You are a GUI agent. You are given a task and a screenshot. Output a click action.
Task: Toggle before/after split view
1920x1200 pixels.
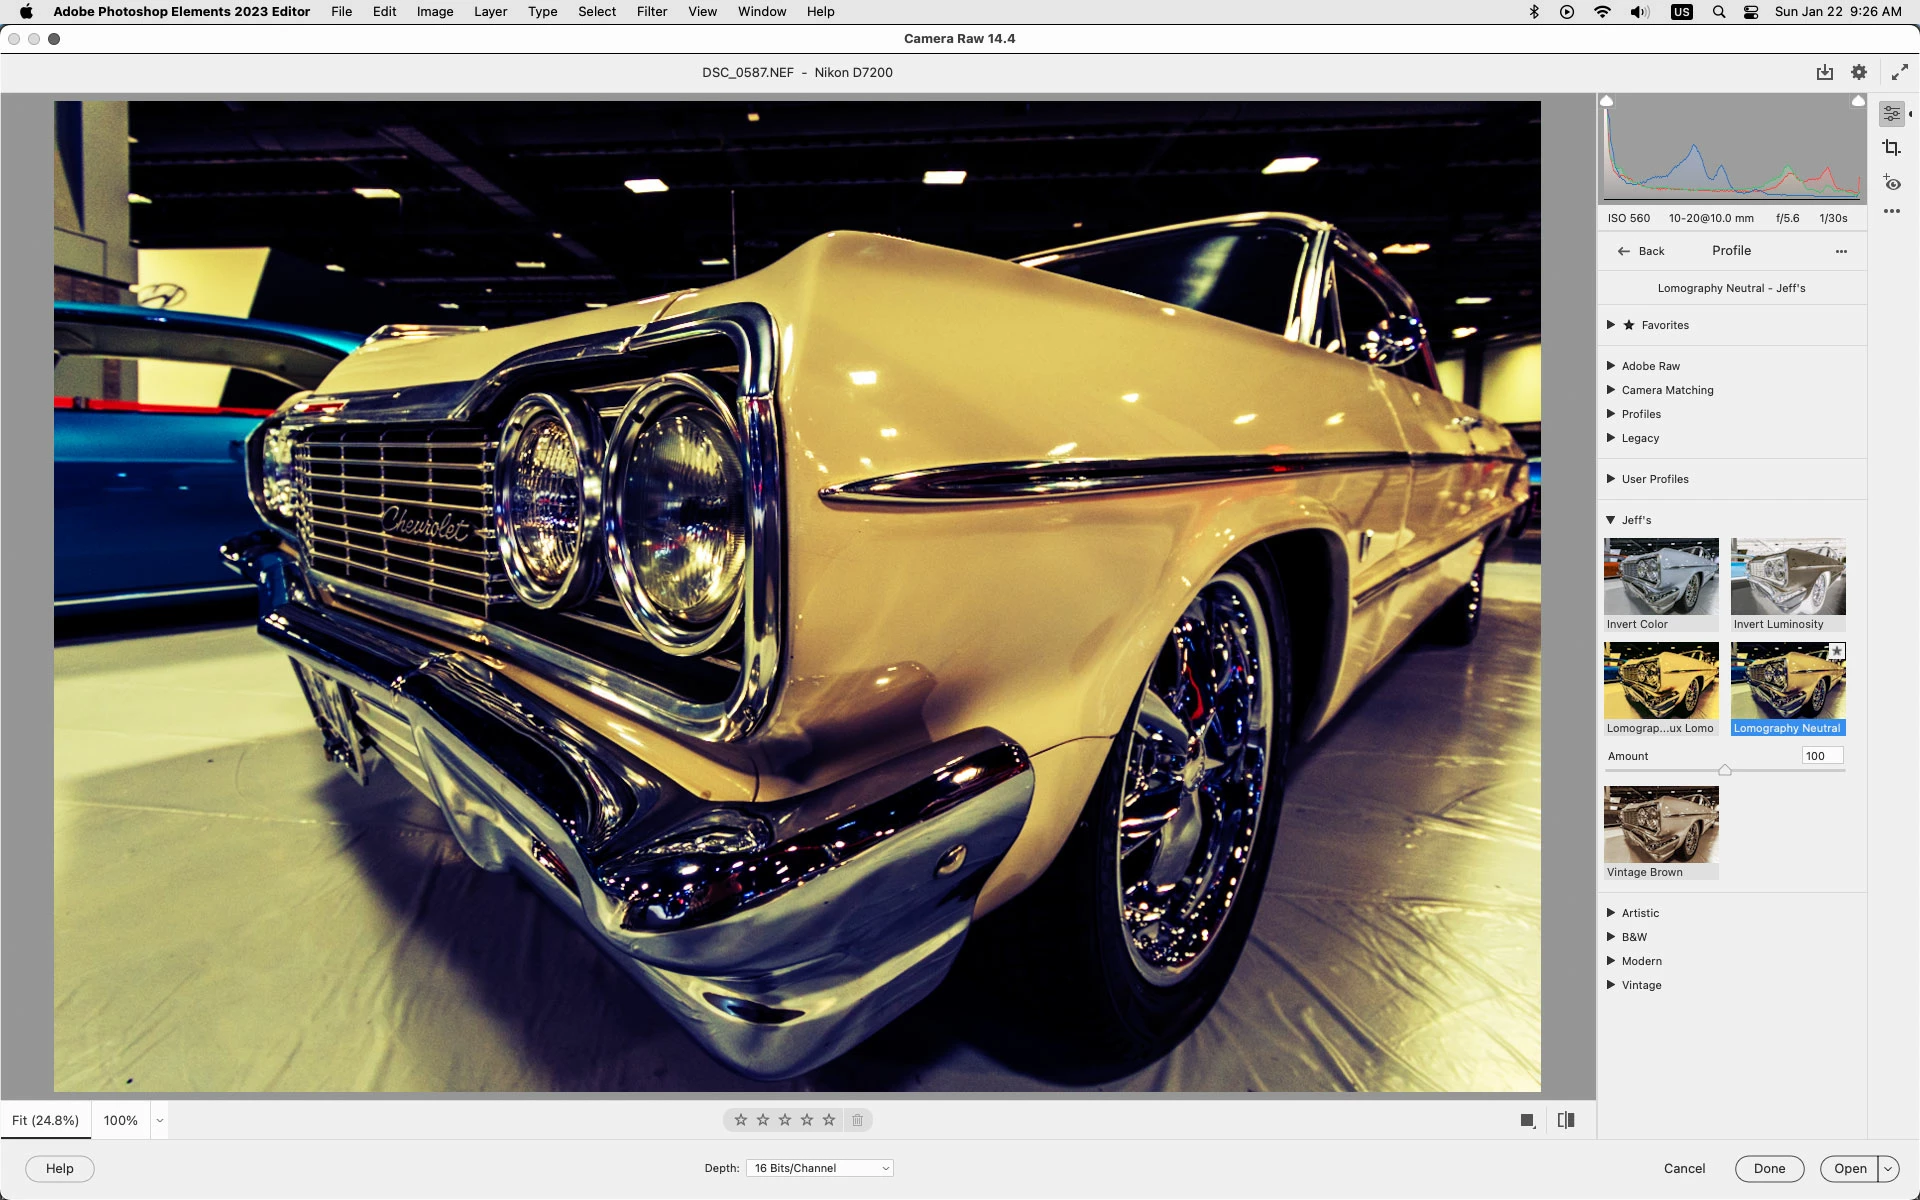click(x=1566, y=1120)
